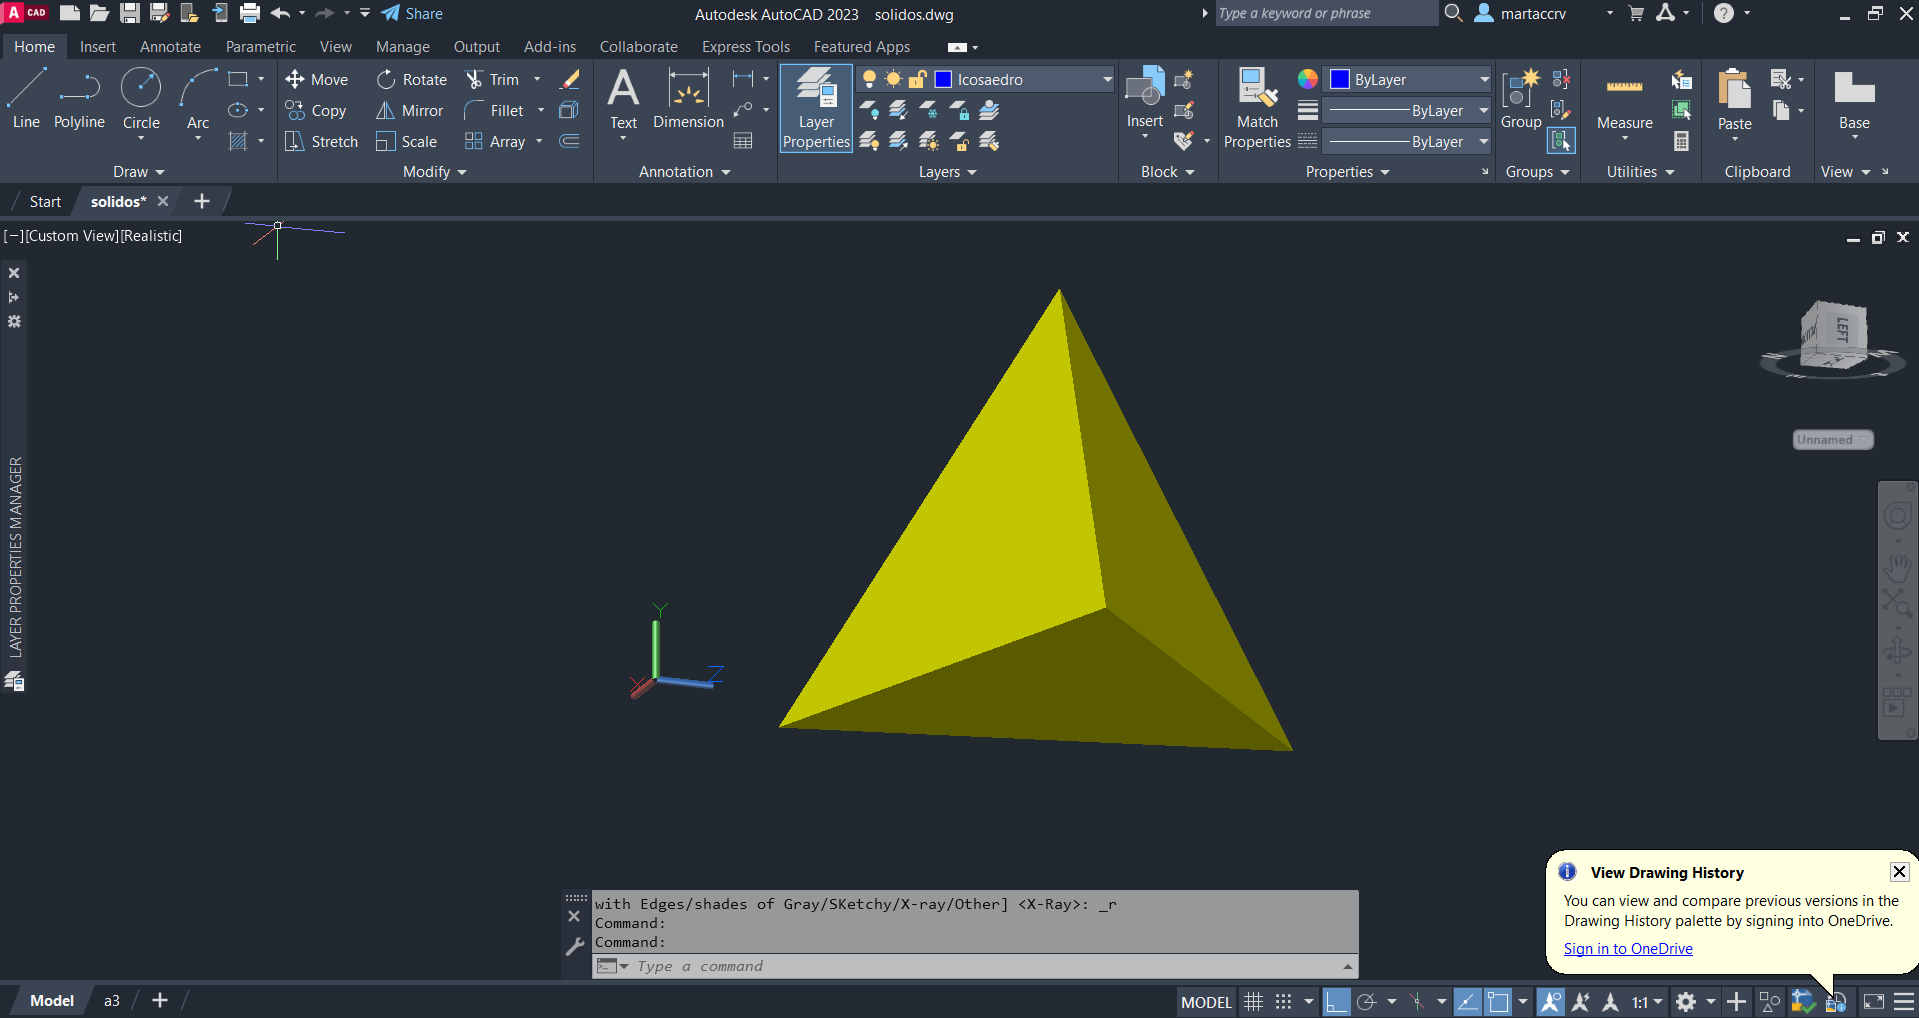This screenshot has height=1018, width=1919.
Task: Click the blue ByLayer object color swatch
Action: click(x=1340, y=80)
